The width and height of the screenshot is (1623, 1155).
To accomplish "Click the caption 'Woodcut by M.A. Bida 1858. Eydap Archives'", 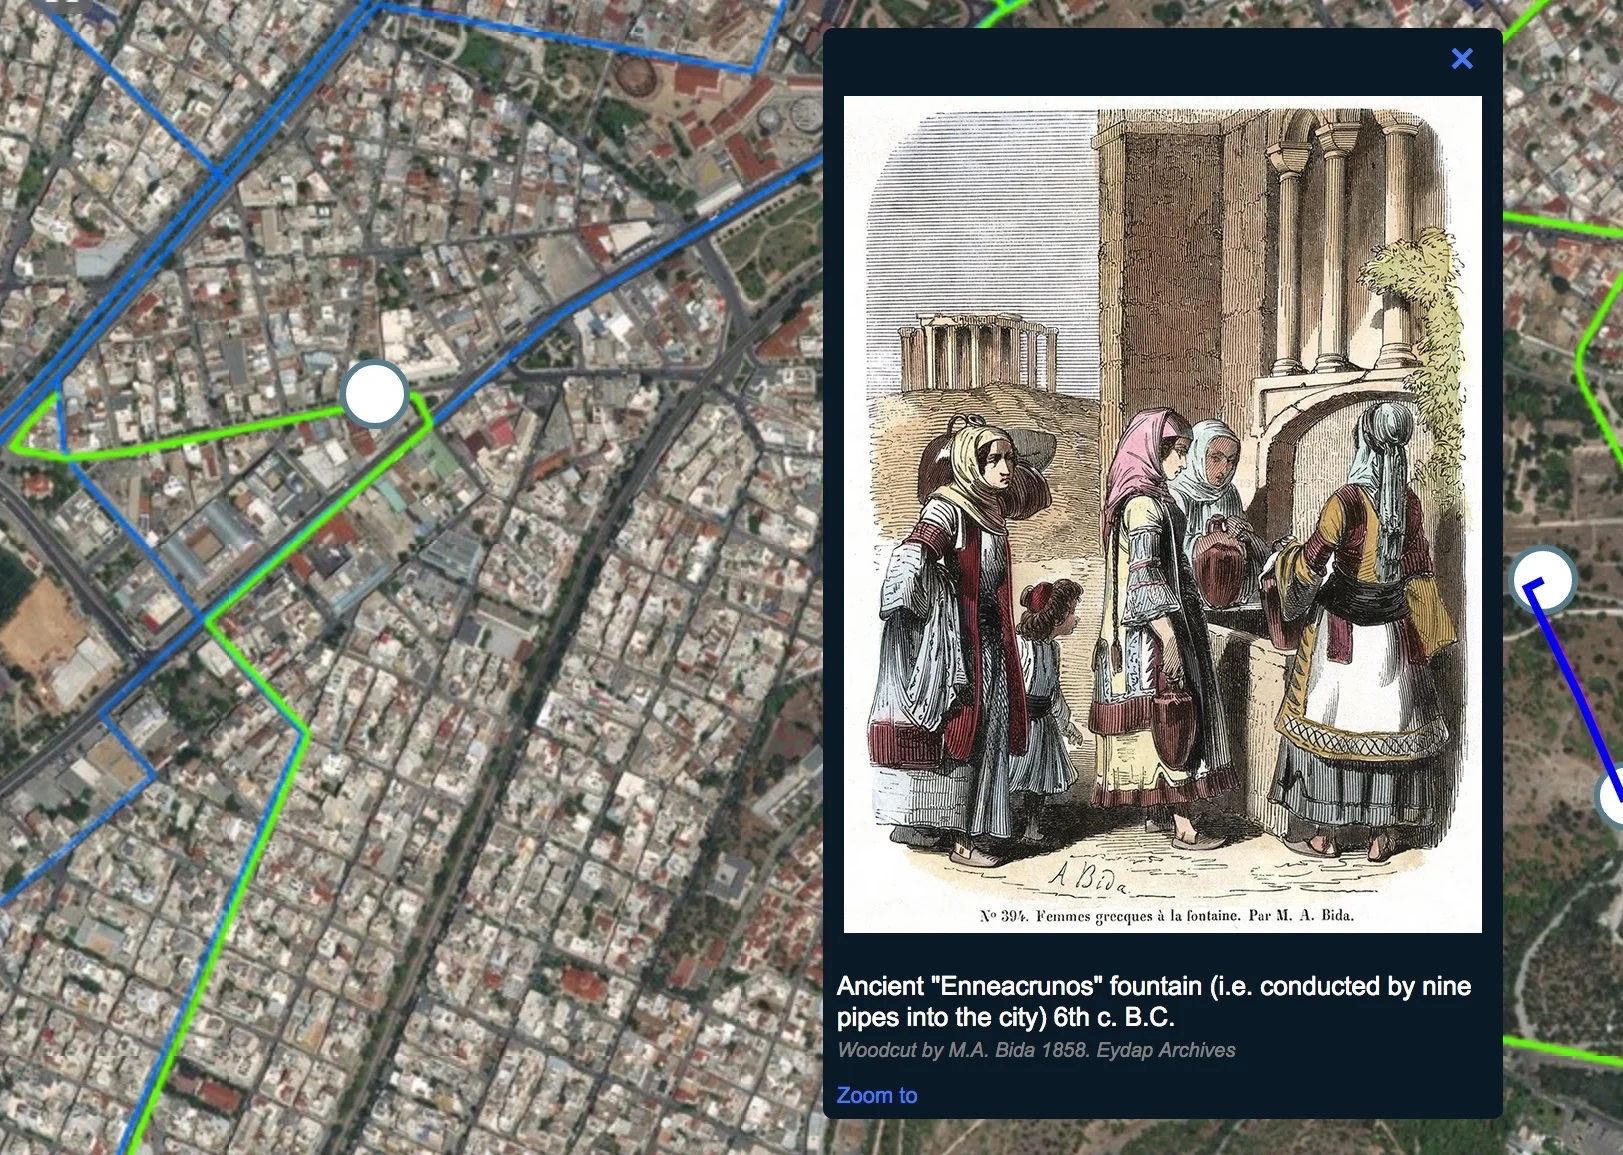I will click(x=1036, y=1050).
